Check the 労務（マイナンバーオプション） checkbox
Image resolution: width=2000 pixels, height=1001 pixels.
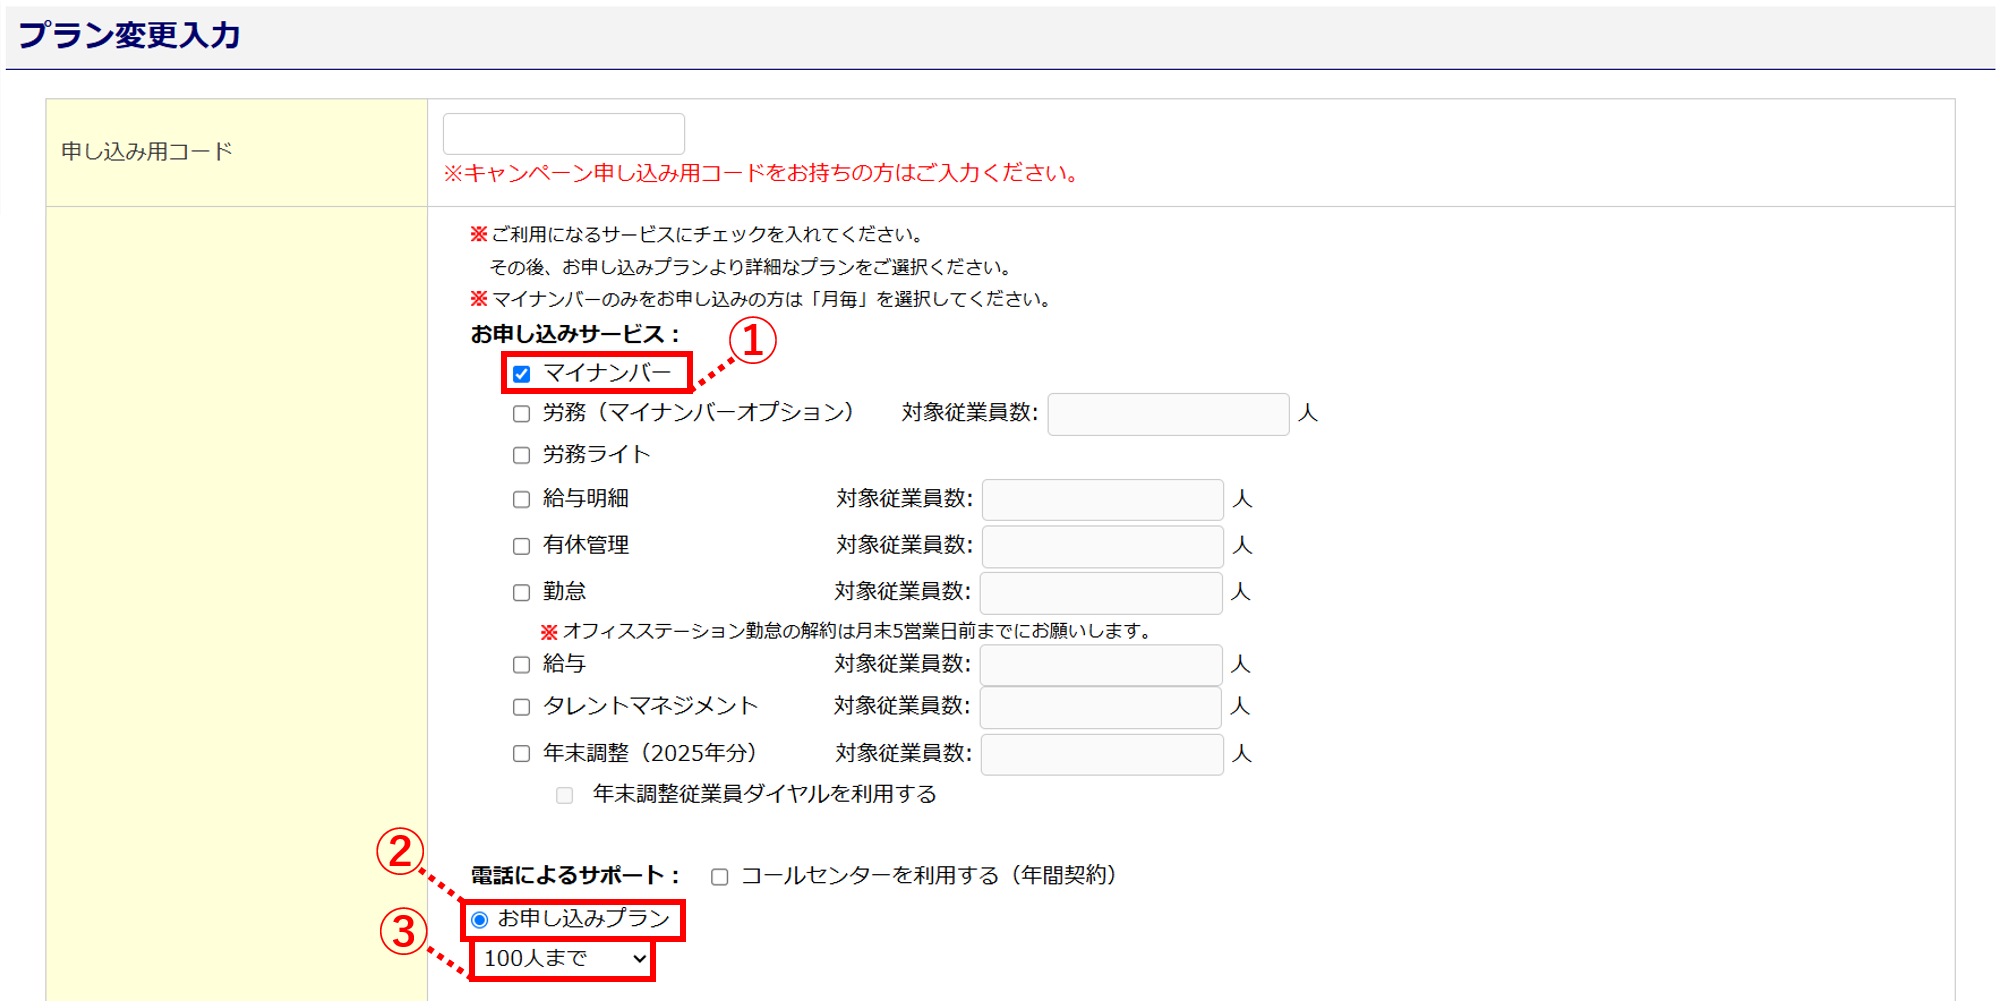[521, 414]
